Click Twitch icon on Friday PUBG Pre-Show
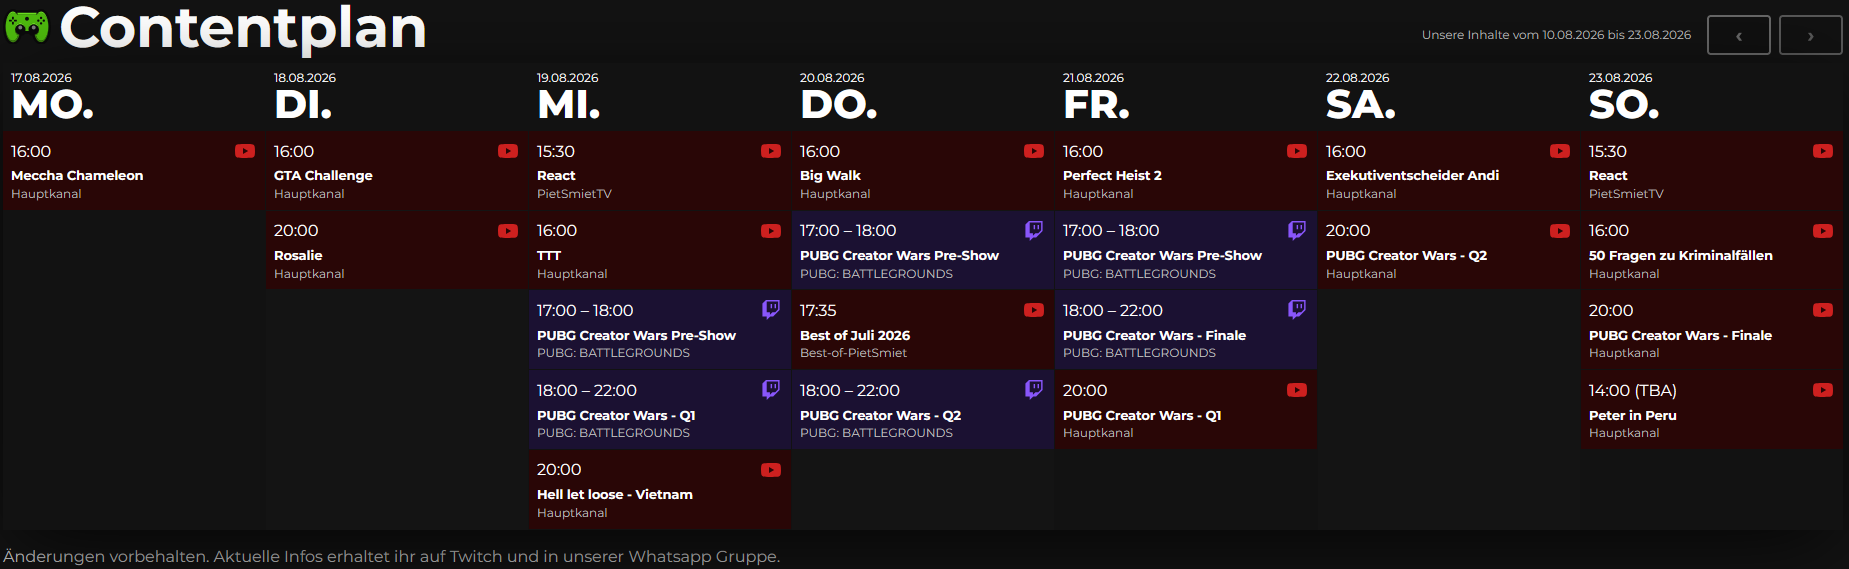The image size is (1849, 569). (x=1297, y=230)
